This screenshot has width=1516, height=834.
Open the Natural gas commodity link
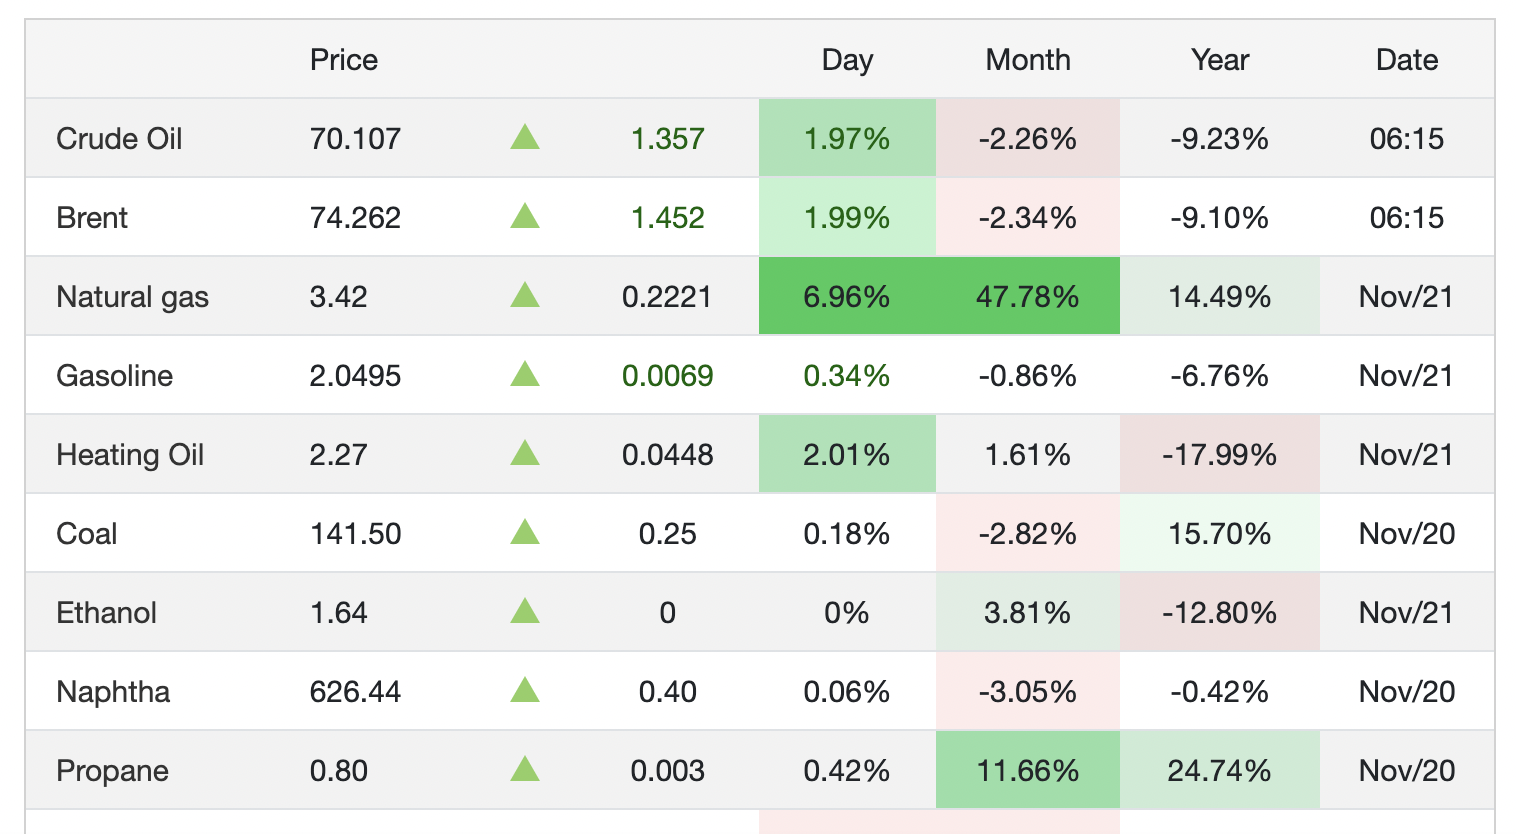click(x=132, y=297)
